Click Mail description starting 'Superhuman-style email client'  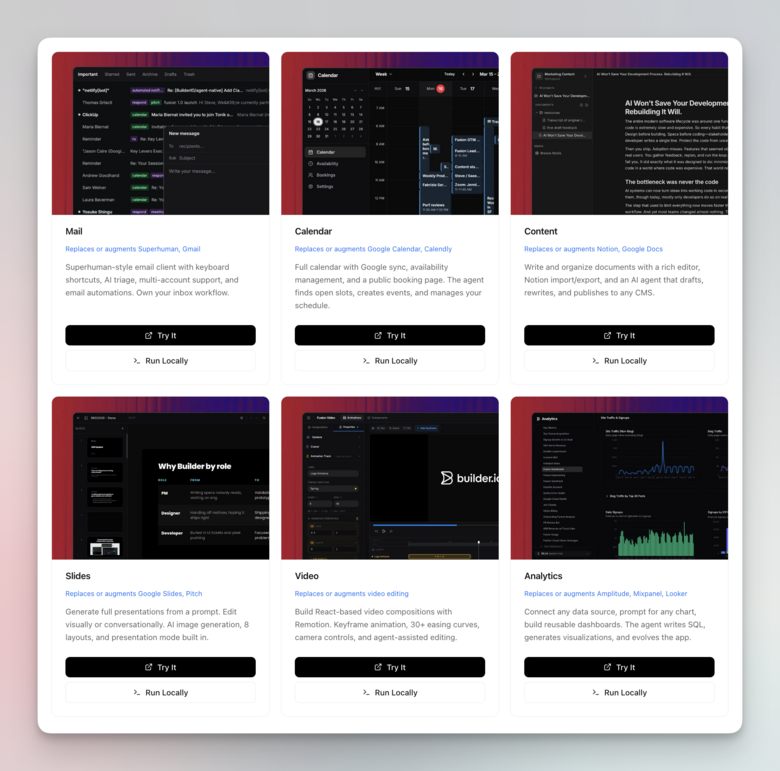point(152,280)
